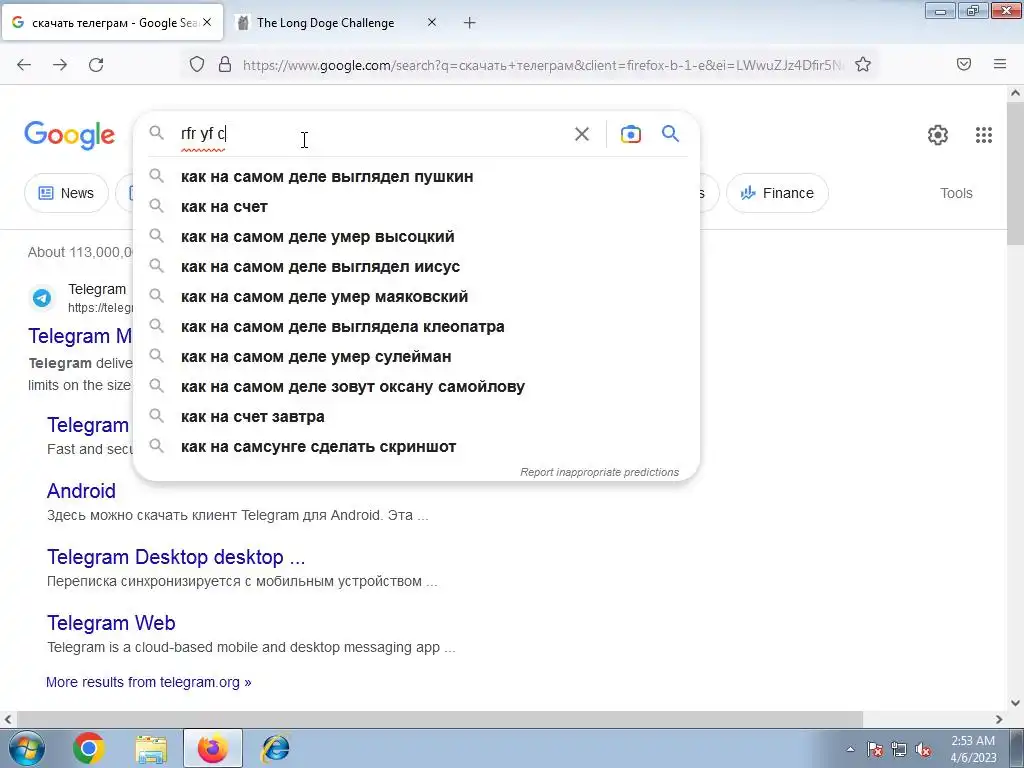This screenshot has height=768, width=1024.
Task: Click the Telegram favicon in first result
Action: [42, 298]
